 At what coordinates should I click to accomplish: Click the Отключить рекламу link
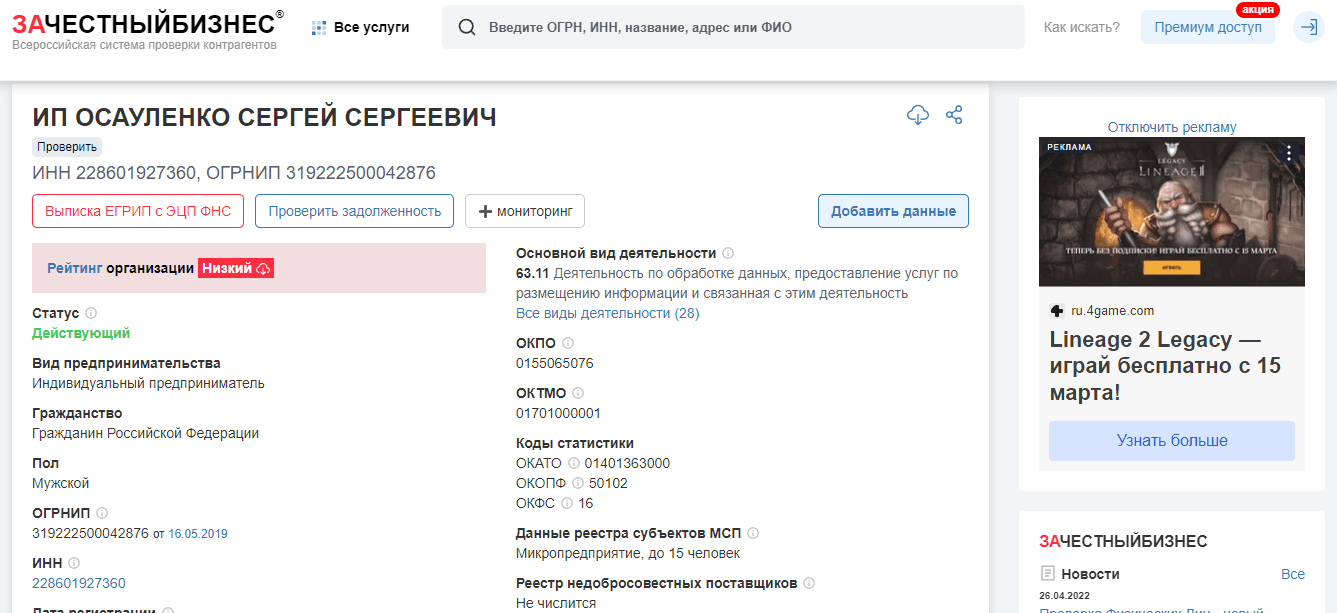coord(1172,125)
